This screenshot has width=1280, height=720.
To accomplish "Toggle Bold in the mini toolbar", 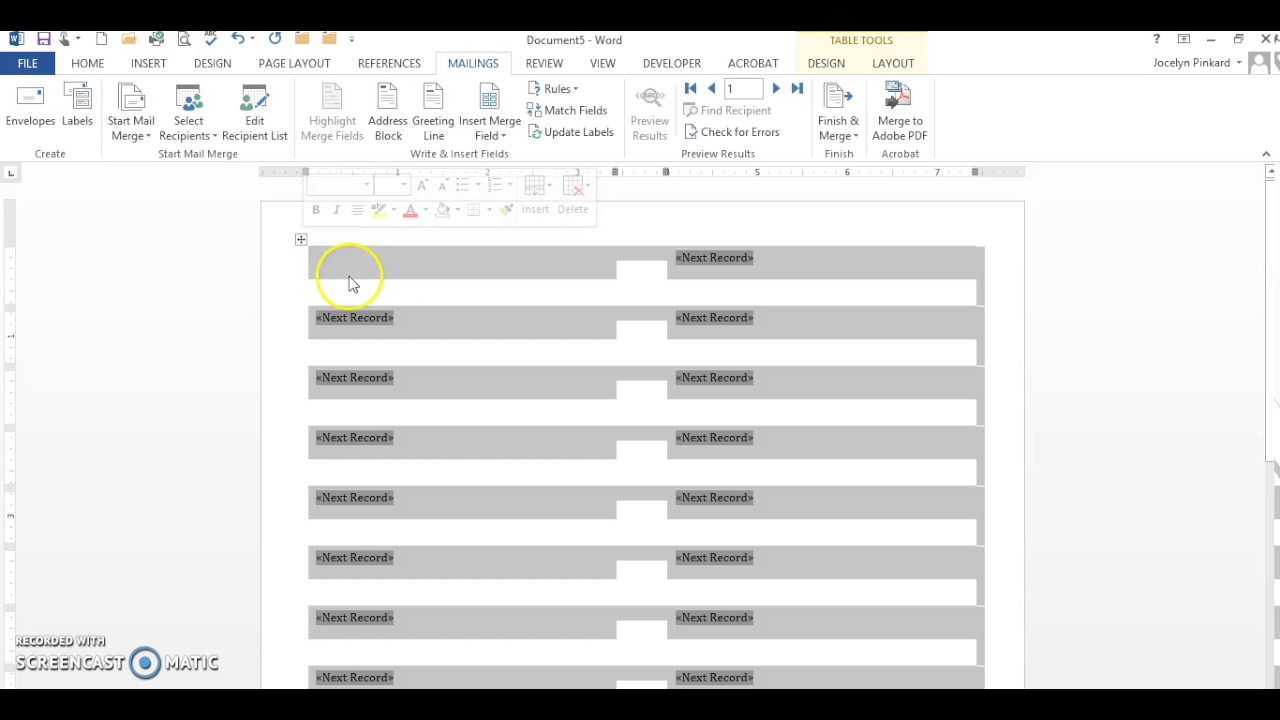I will pos(316,209).
